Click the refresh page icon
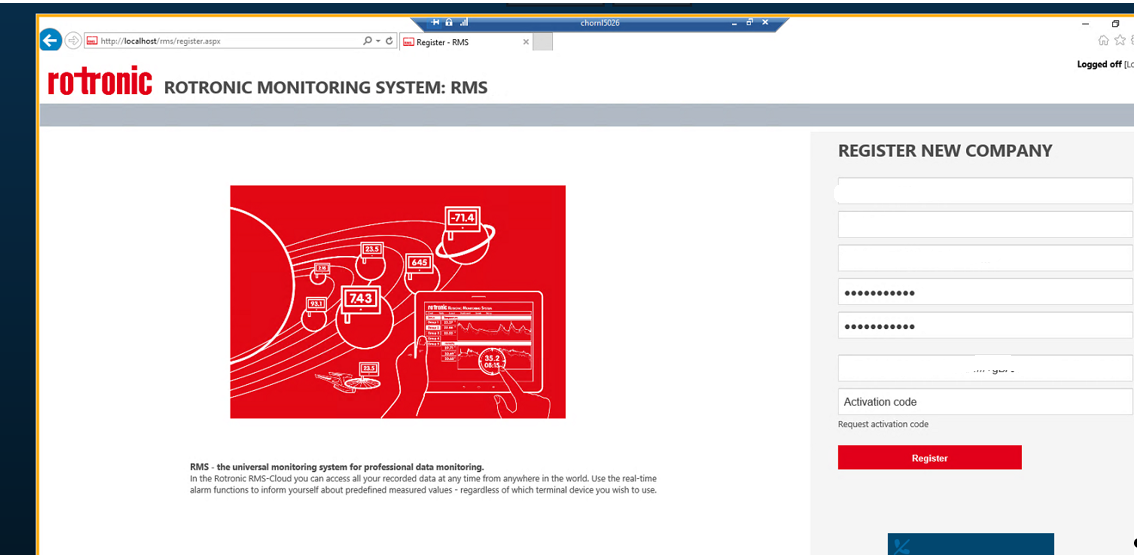 (x=389, y=41)
